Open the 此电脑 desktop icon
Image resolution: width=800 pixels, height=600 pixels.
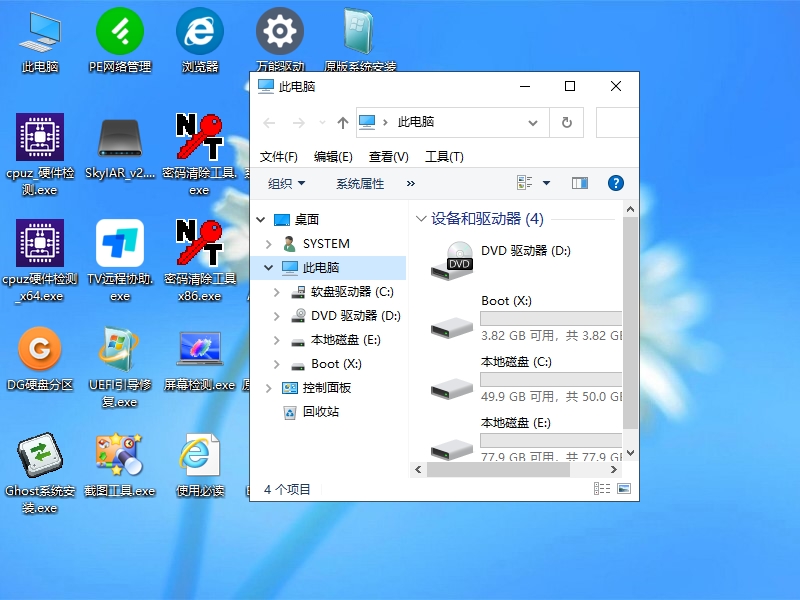[x=40, y=42]
